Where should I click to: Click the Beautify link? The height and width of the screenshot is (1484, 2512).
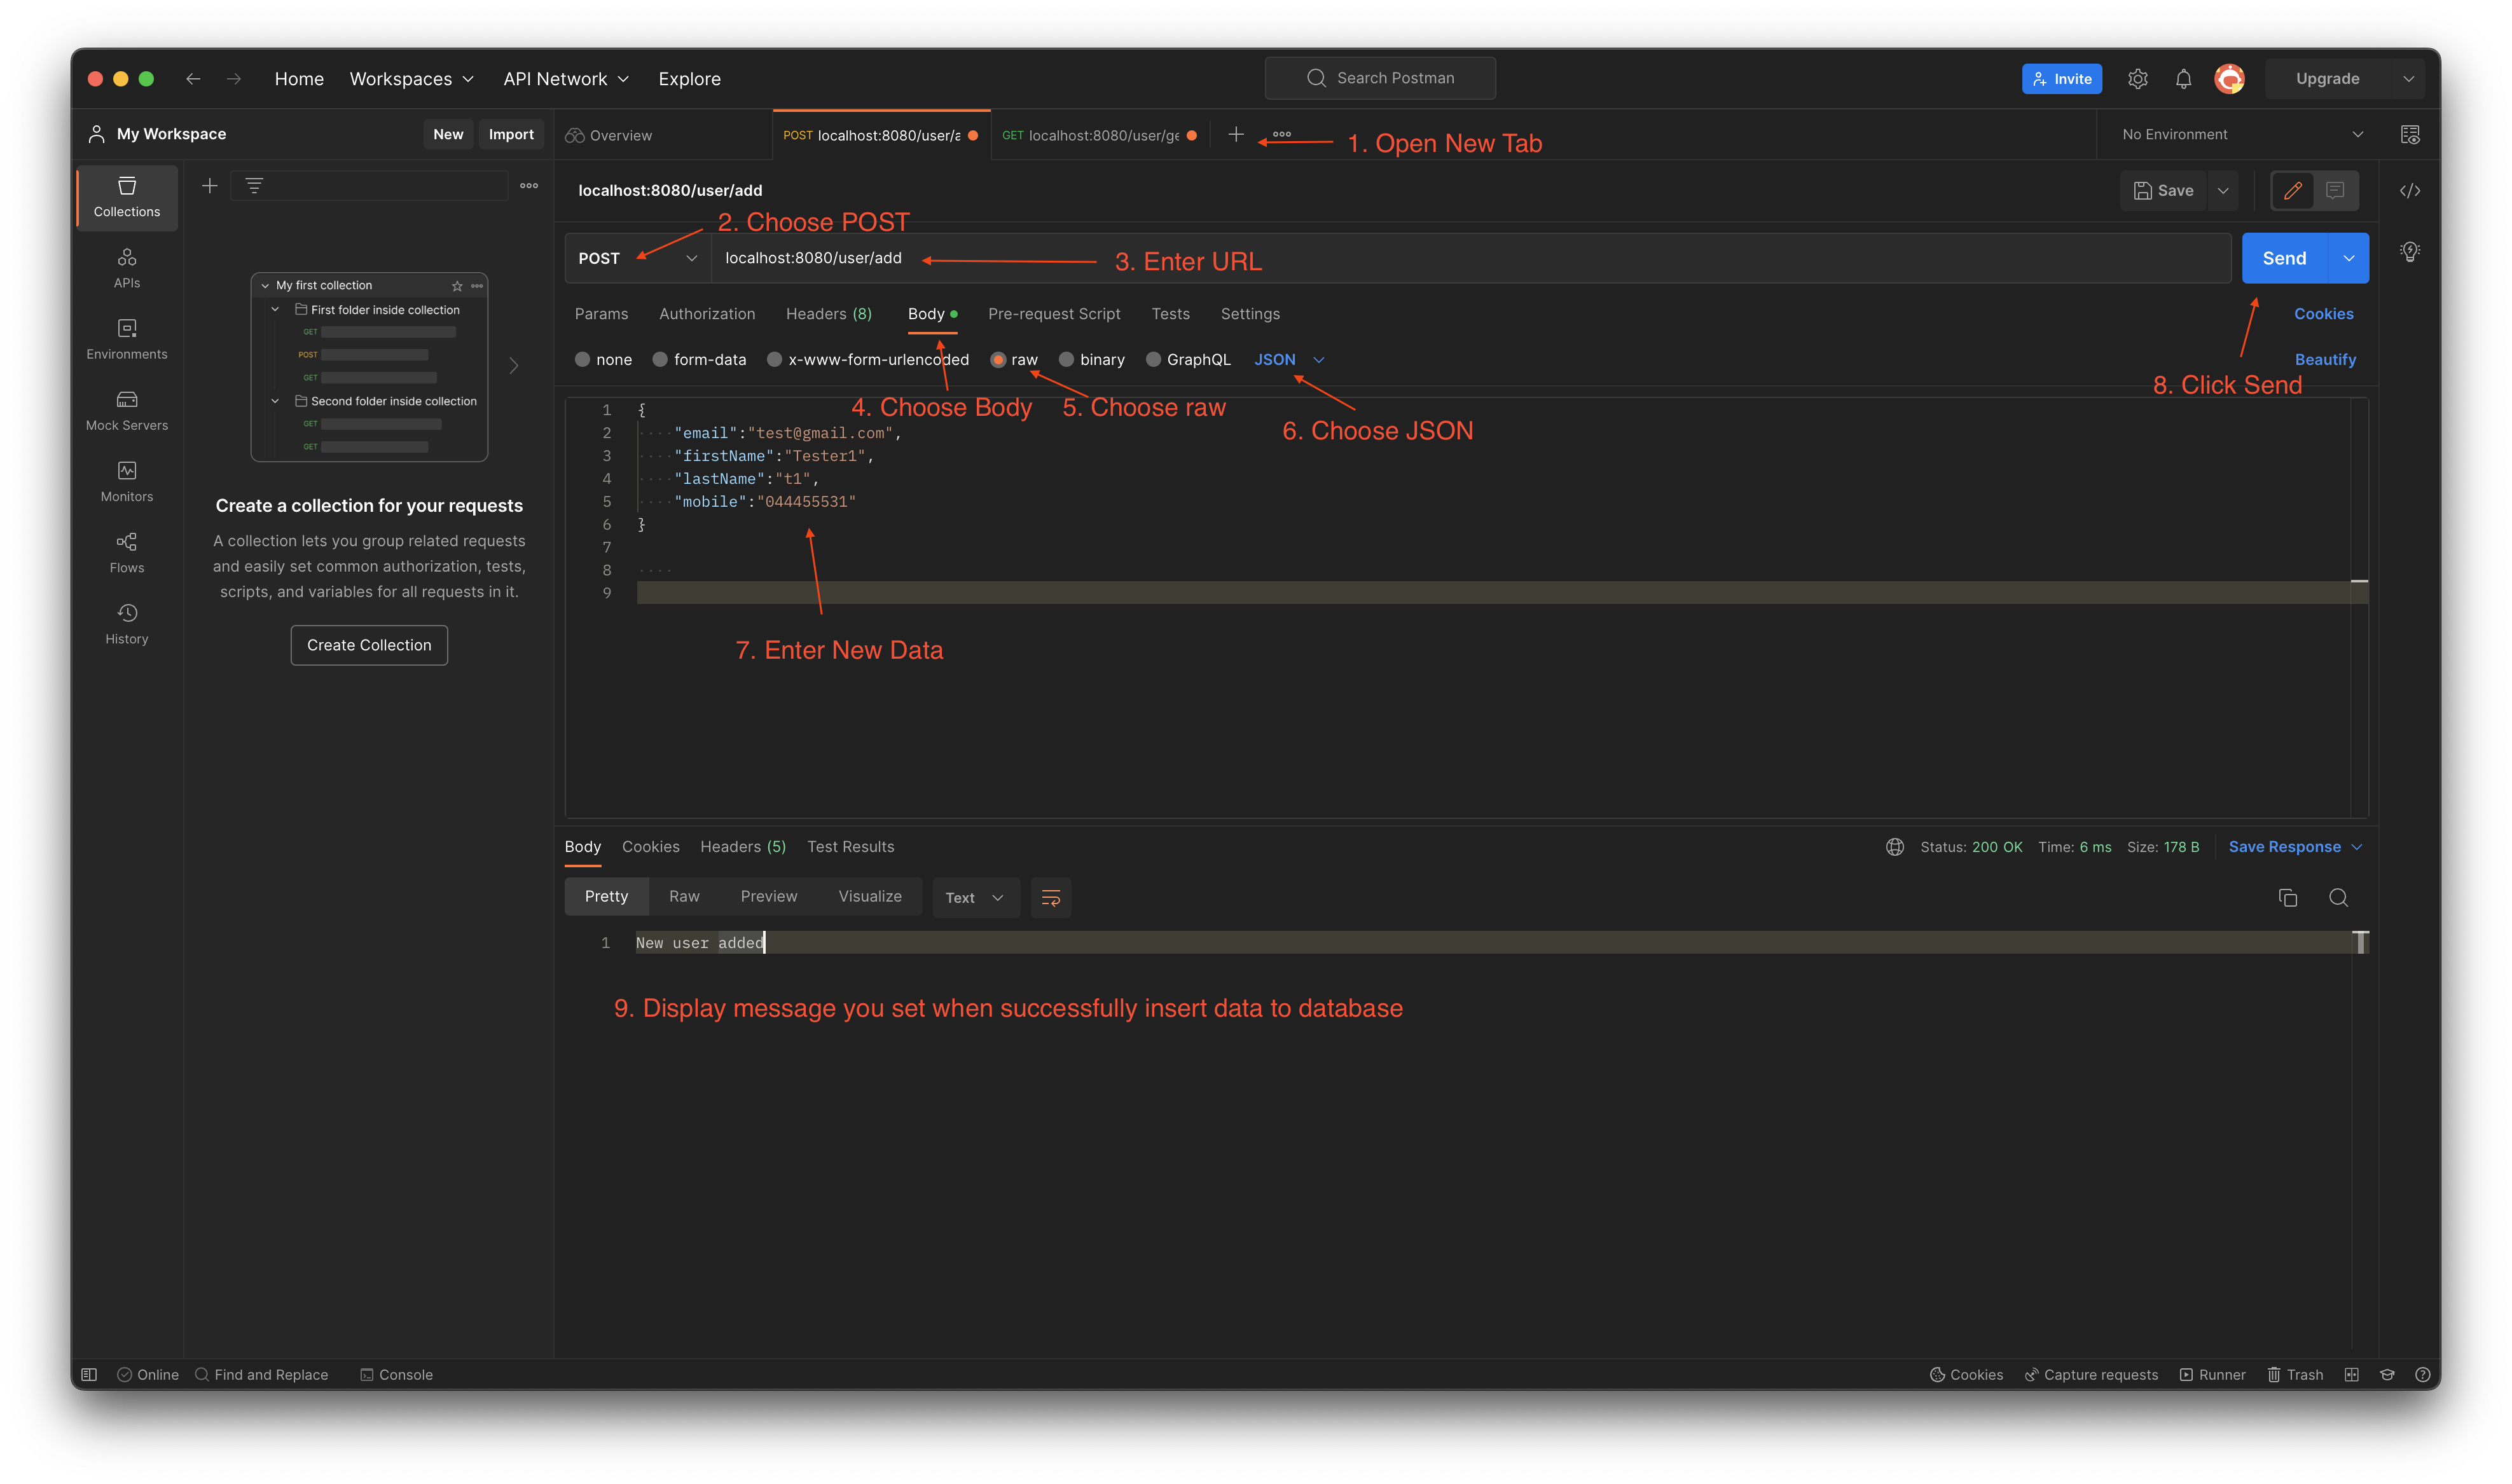pos(2324,360)
